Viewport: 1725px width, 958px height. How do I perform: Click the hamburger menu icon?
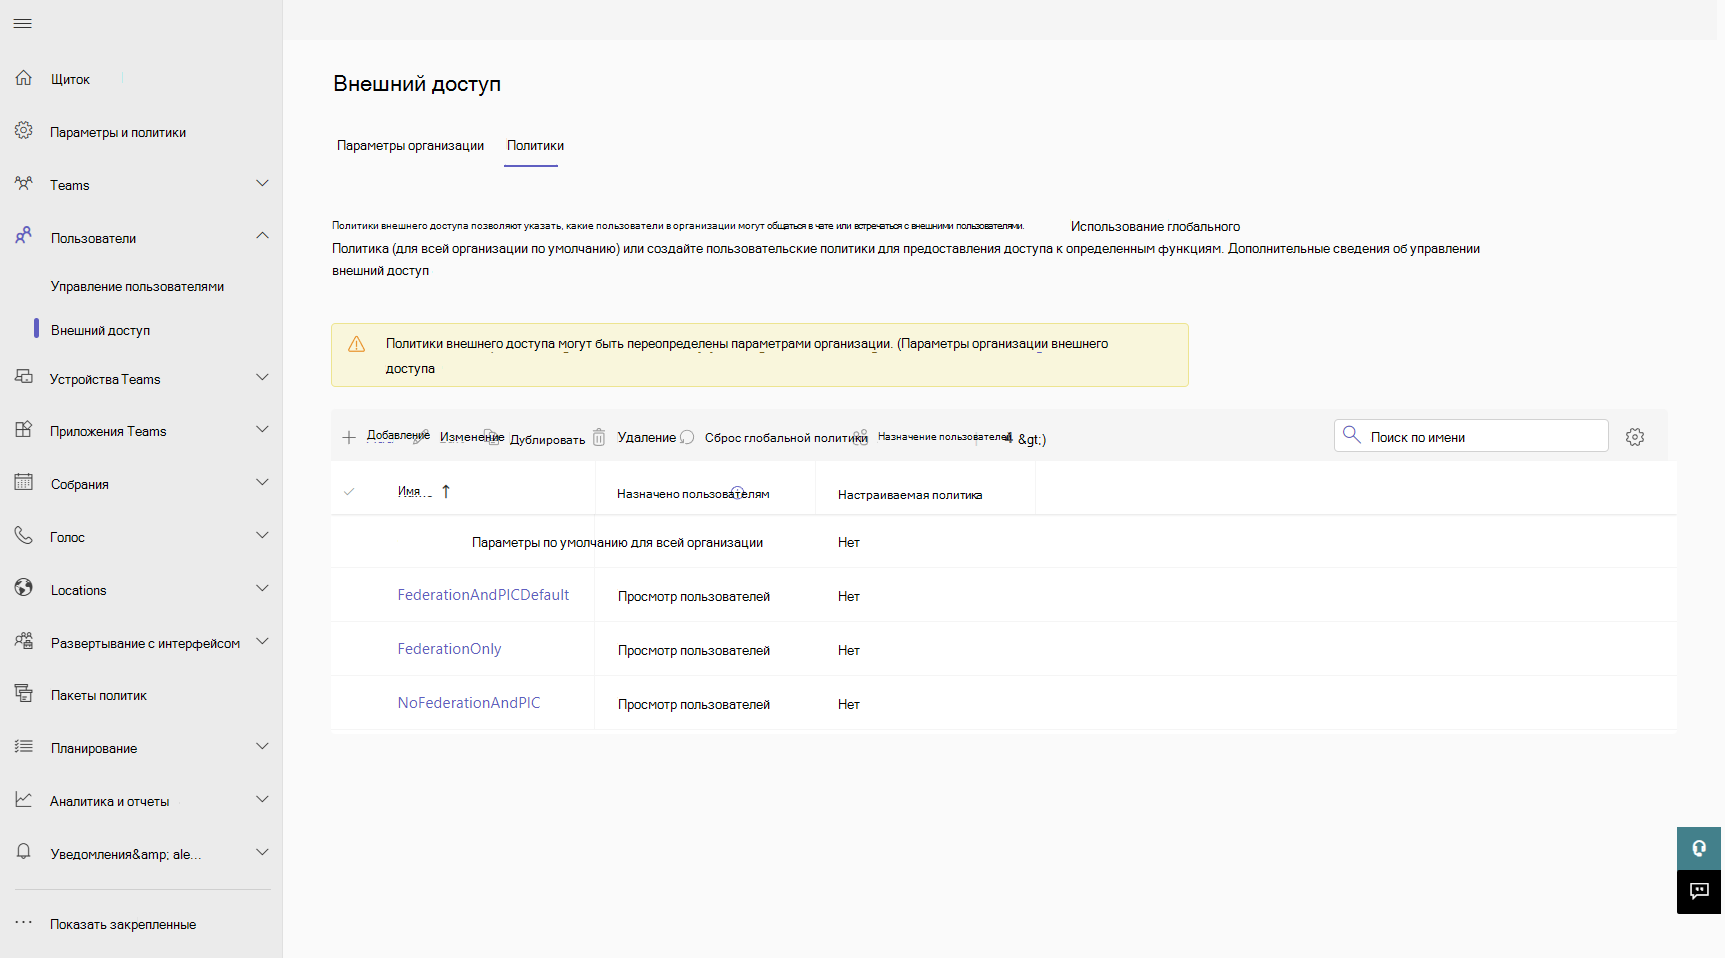point(23,23)
